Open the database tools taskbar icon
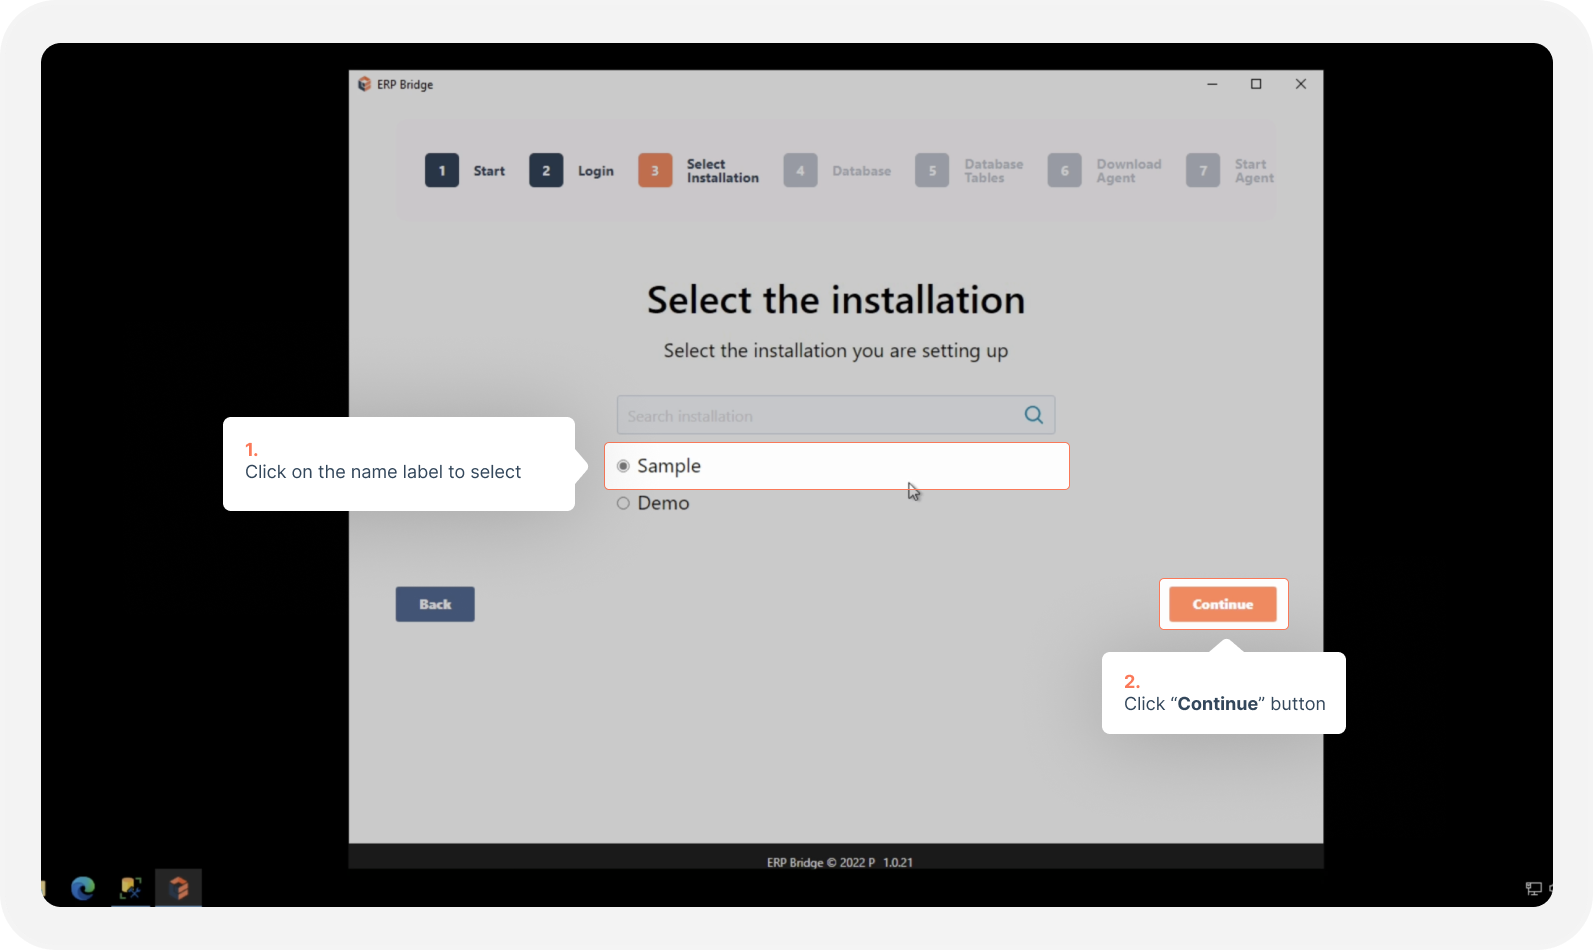Viewport: 1593px width, 950px height. 131,887
